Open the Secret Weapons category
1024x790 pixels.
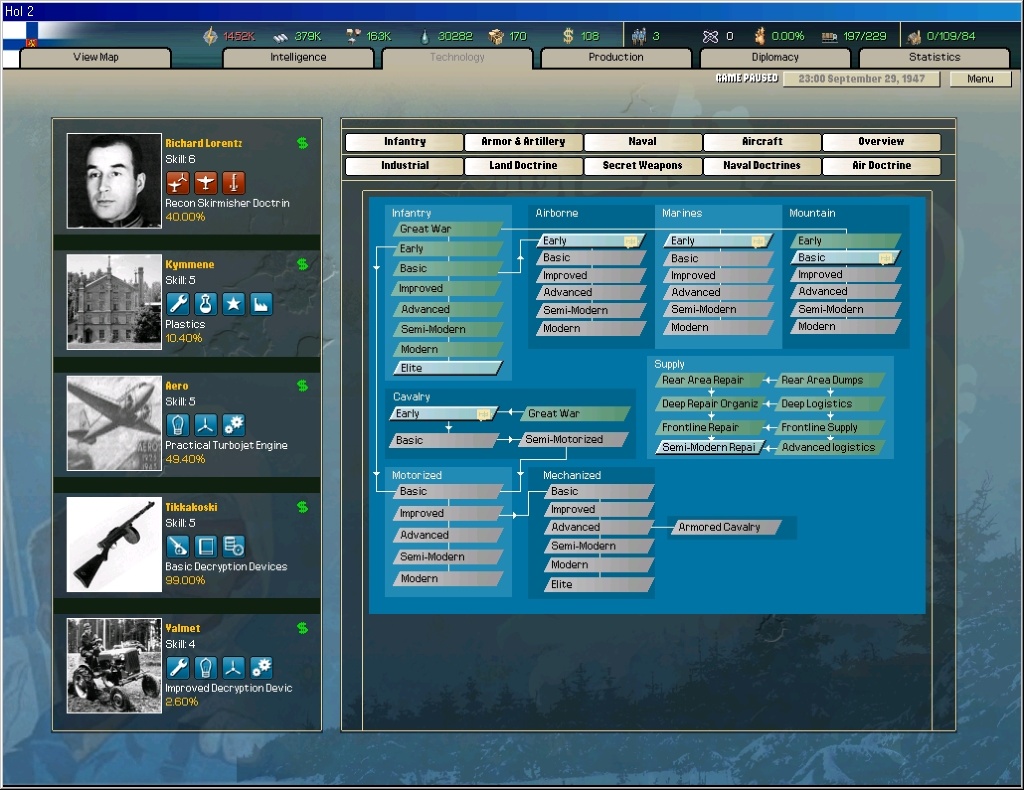click(643, 166)
